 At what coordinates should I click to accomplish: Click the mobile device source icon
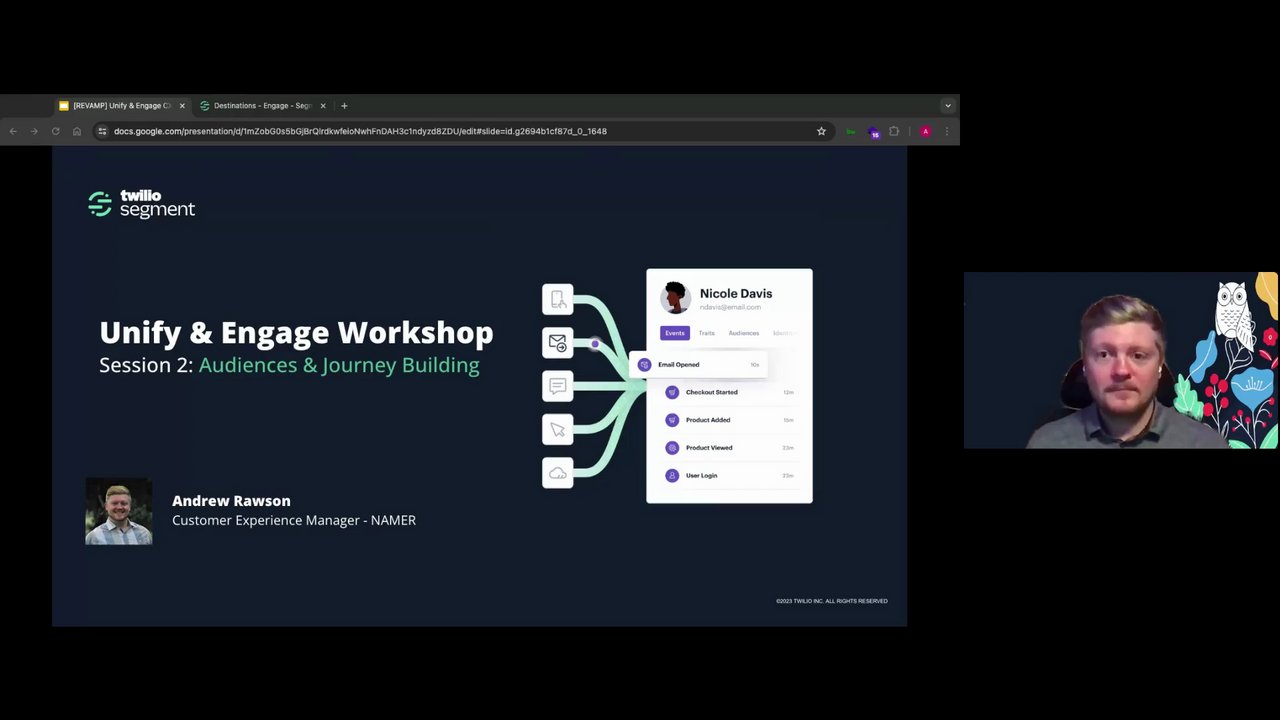pos(558,299)
